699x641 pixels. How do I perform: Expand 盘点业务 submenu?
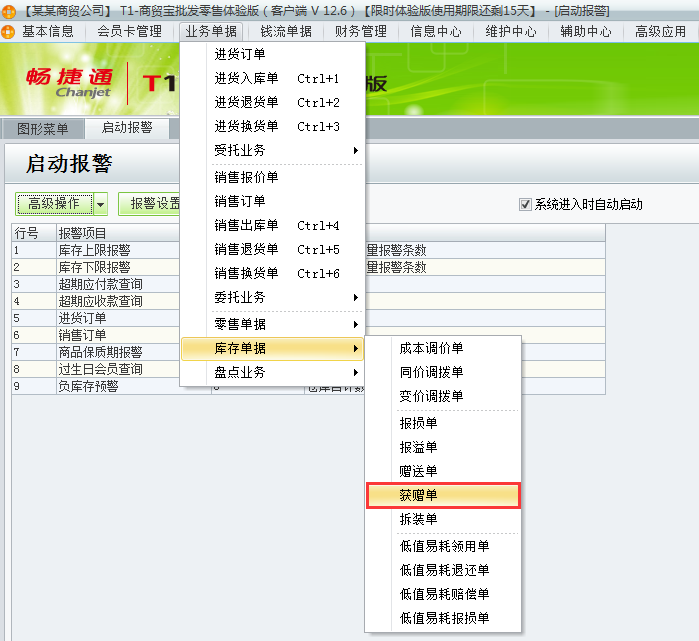tap(273, 372)
